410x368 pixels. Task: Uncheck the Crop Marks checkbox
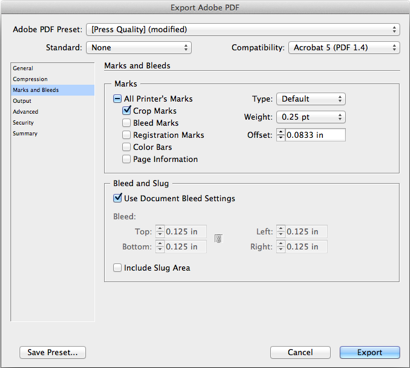pyautogui.click(x=126, y=110)
